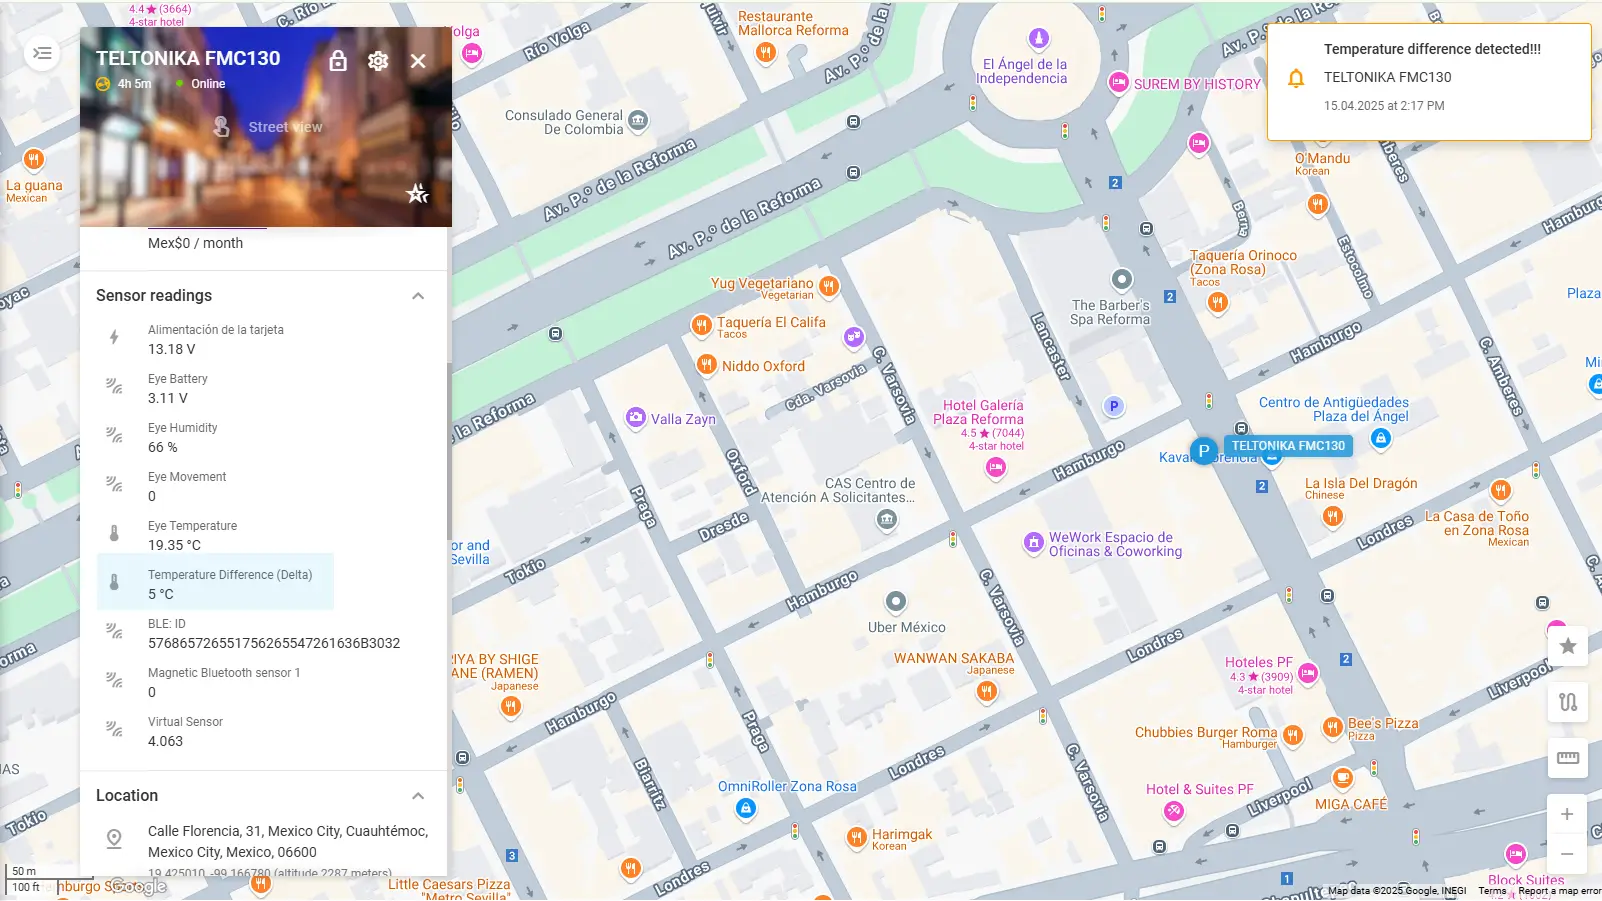
Task: Collapse the Location section
Action: pyautogui.click(x=418, y=796)
